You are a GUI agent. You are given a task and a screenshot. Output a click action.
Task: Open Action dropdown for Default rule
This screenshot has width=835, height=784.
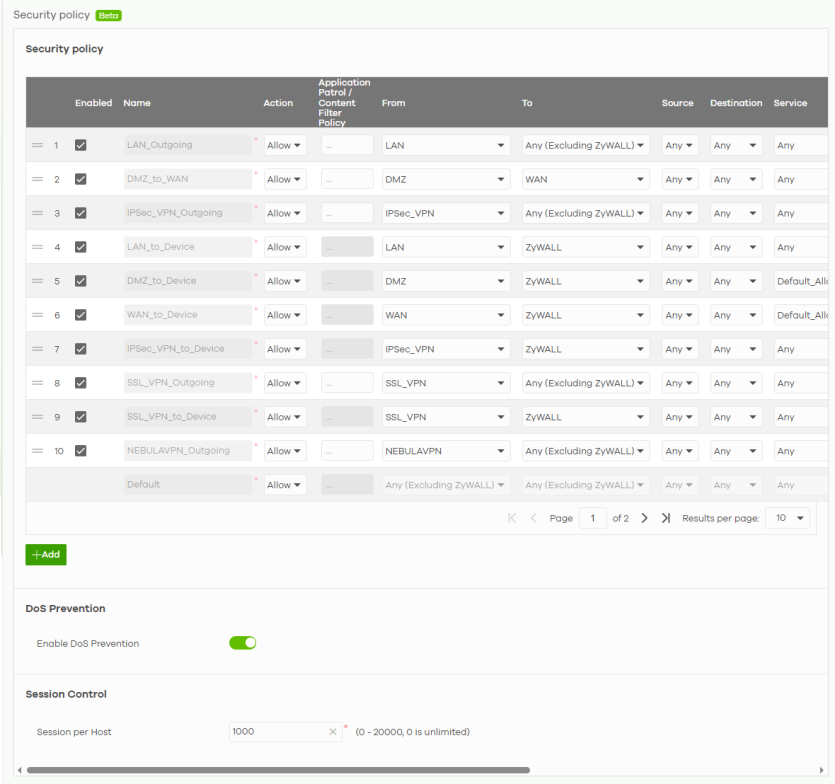(285, 486)
